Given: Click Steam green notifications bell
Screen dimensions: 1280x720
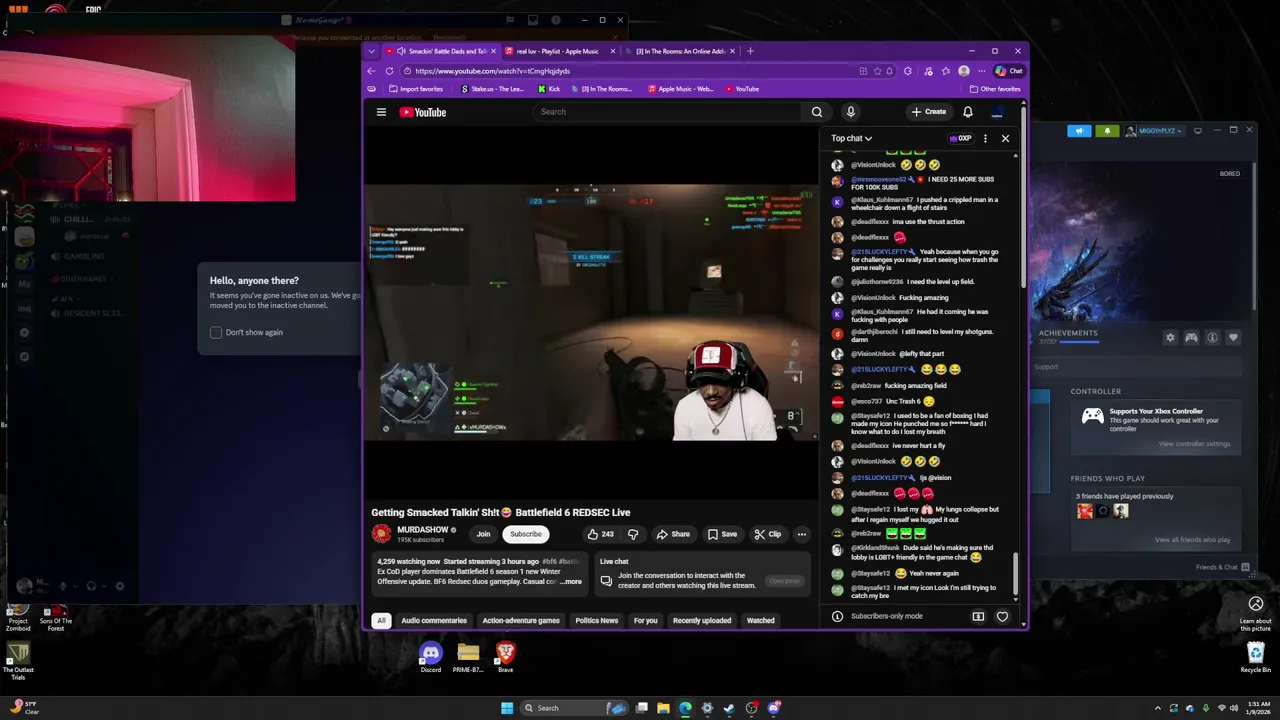Looking at the screenshot, I should pyautogui.click(x=1107, y=131).
